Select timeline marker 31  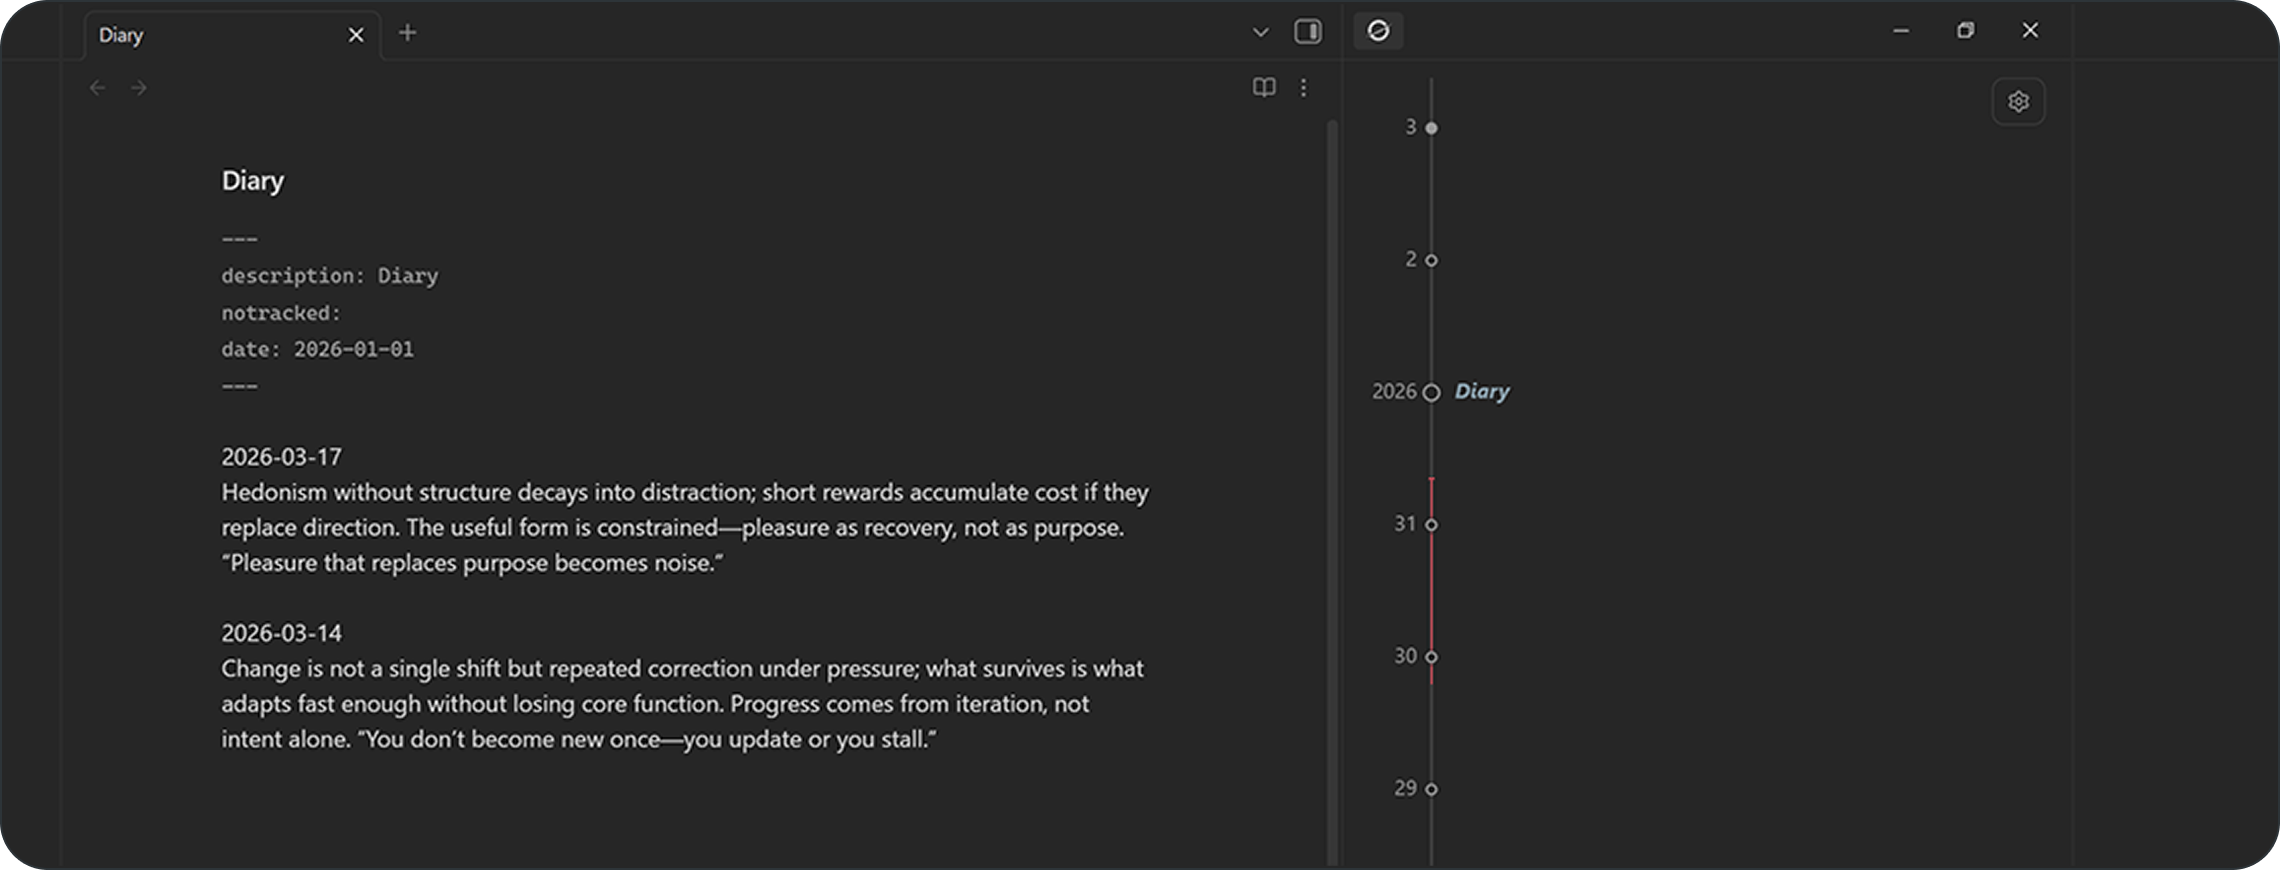point(1431,524)
